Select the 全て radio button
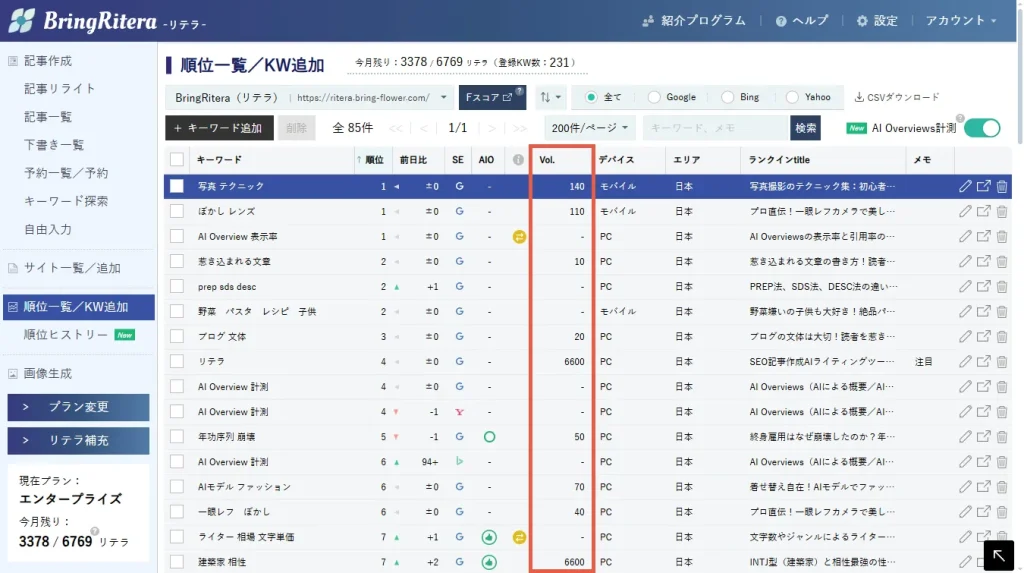Image resolution: width=1024 pixels, height=573 pixels. (x=591, y=97)
